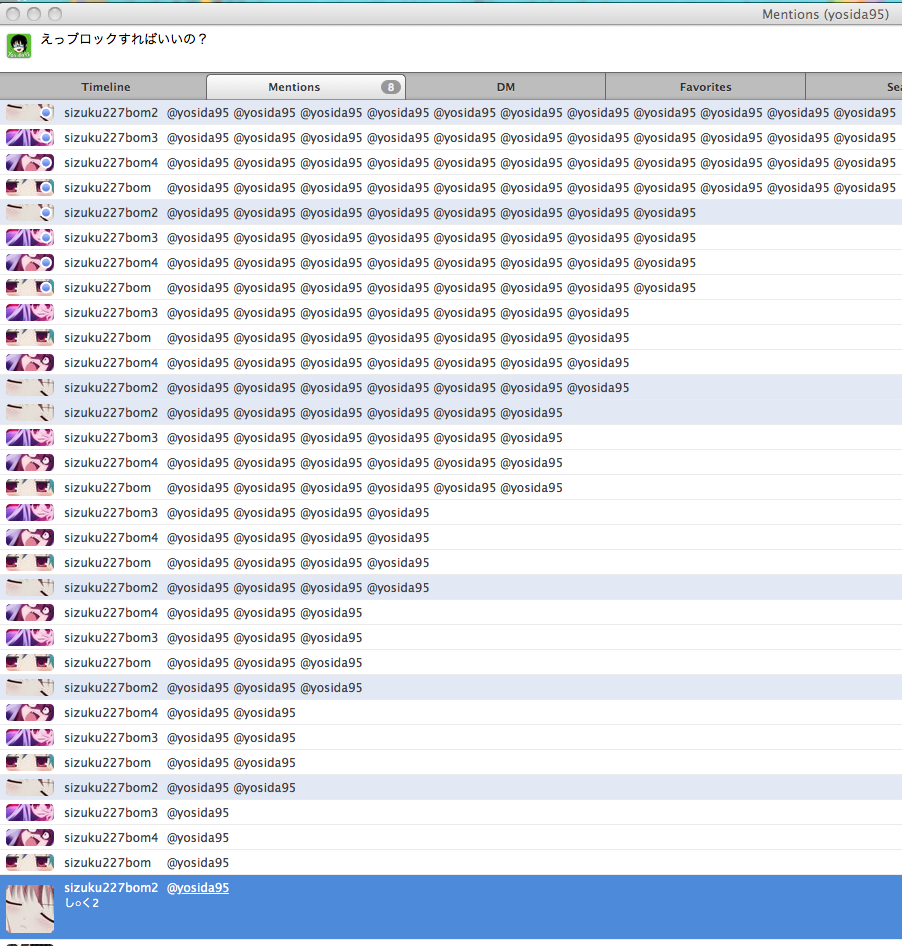
Task: Open the DM tab
Action: point(505,87)
